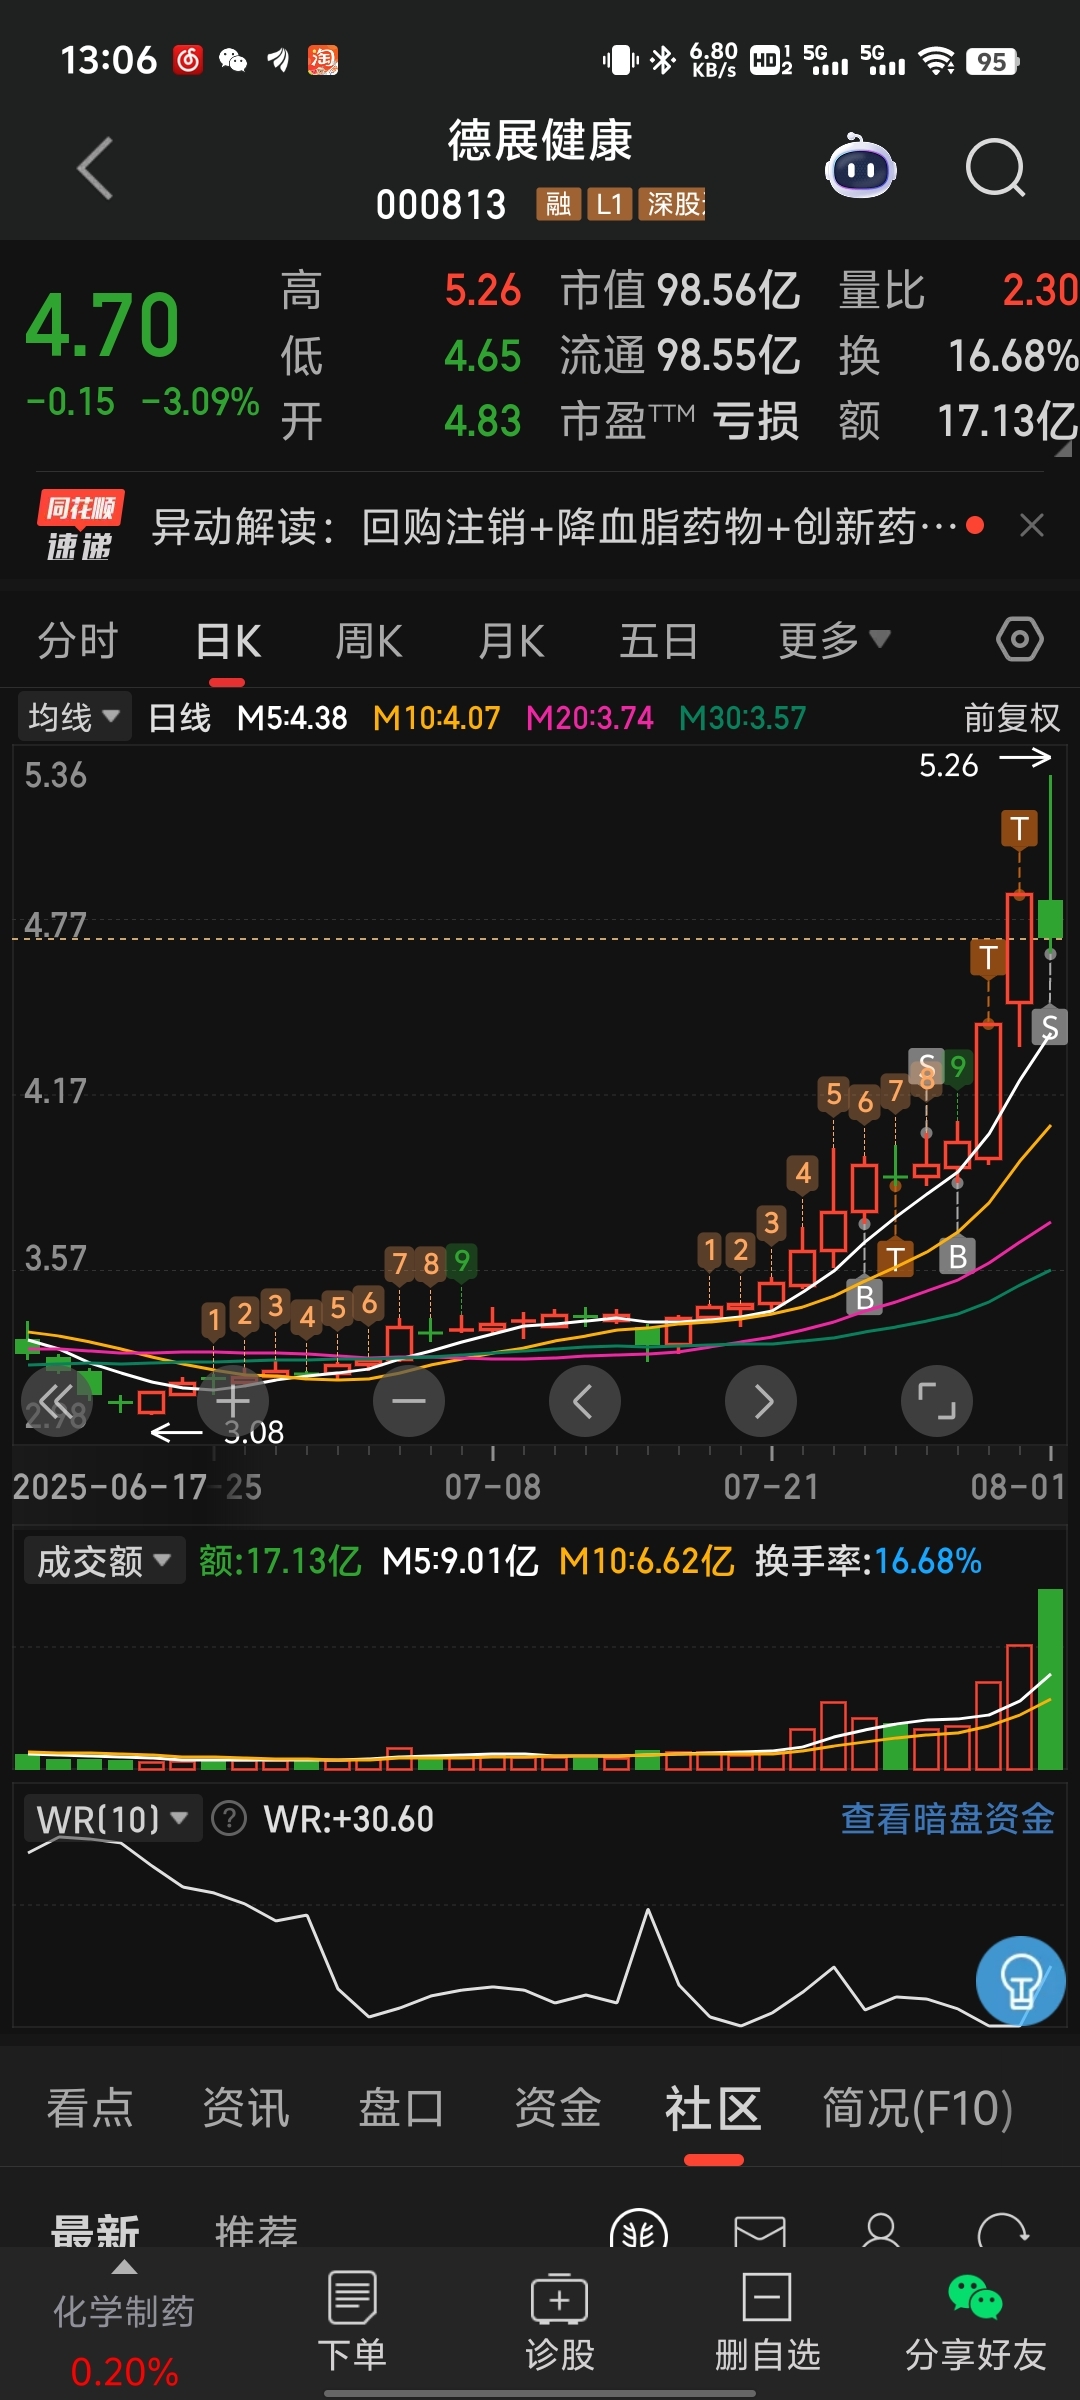Tap 市值 98.56亿 value
This screenshot has width=1080, height=2400.
(680, 291)
